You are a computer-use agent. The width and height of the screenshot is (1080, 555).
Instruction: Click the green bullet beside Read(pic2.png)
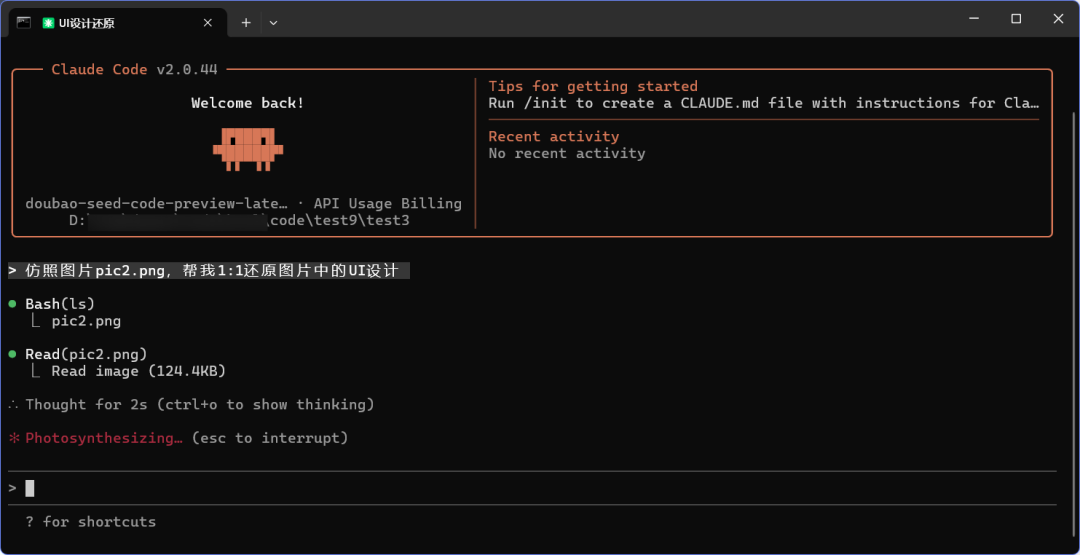pyautogui.click(x=13, y=354)
